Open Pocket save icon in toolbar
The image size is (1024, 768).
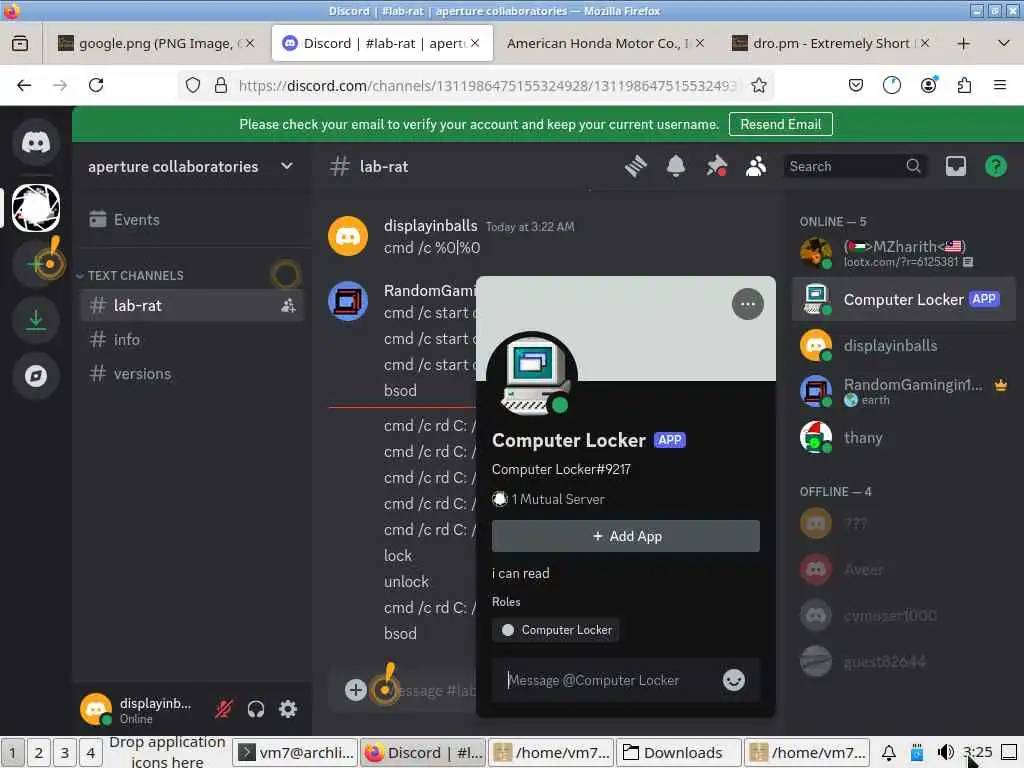coord(856,85)
